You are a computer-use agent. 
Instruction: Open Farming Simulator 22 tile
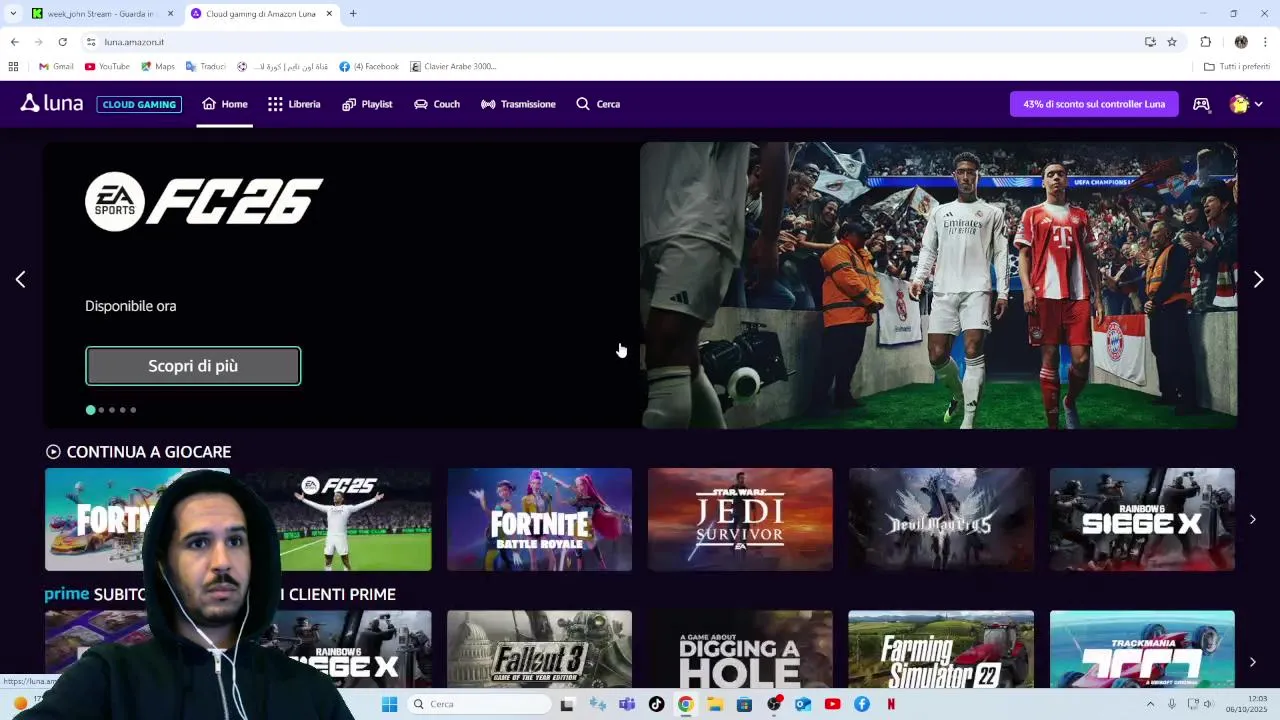click(x=941, y=648)
